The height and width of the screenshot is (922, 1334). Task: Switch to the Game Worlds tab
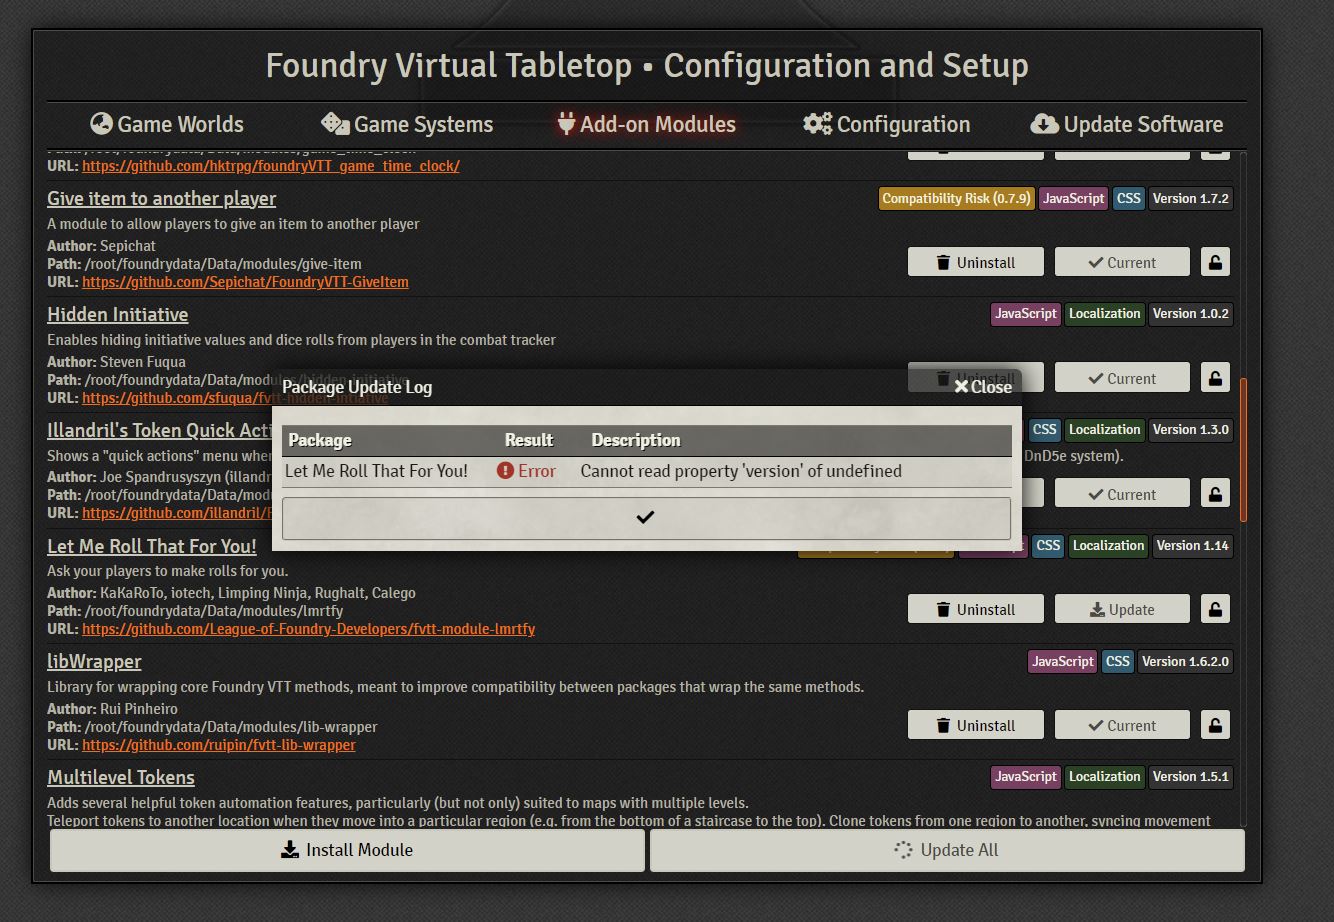(167, 123)
